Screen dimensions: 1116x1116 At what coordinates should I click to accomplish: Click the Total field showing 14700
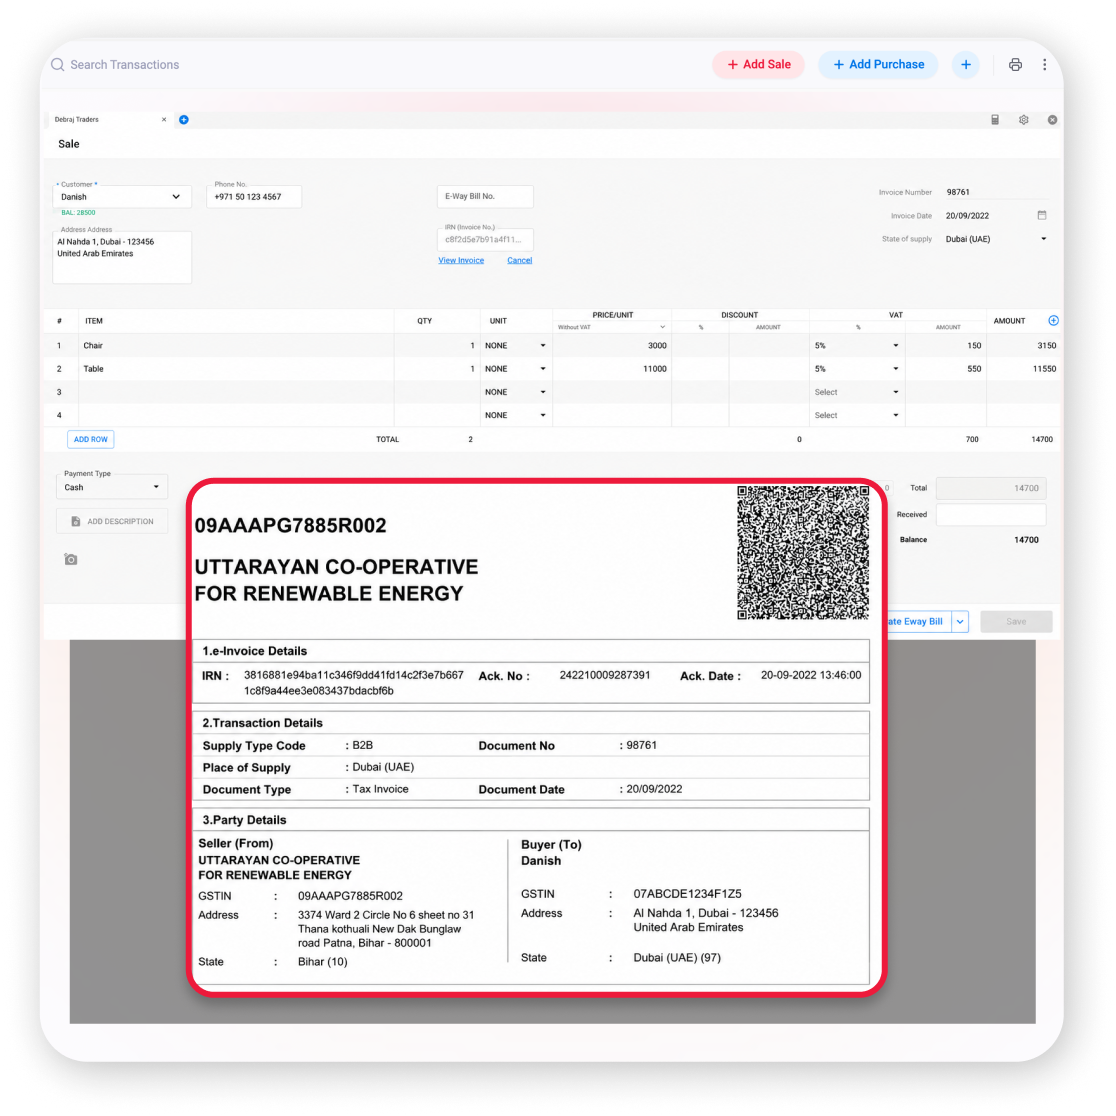pos(991,488)
